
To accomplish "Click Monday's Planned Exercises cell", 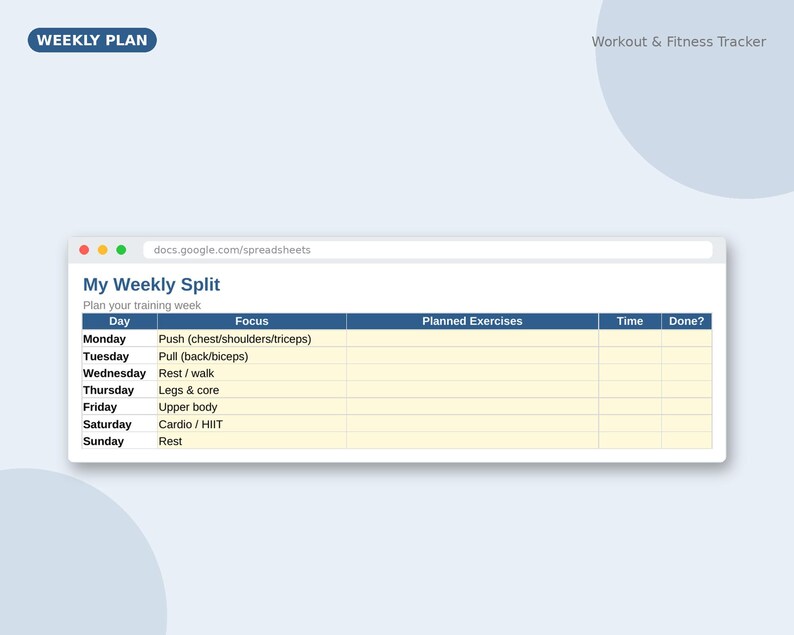I will click(x=472, y=339).
